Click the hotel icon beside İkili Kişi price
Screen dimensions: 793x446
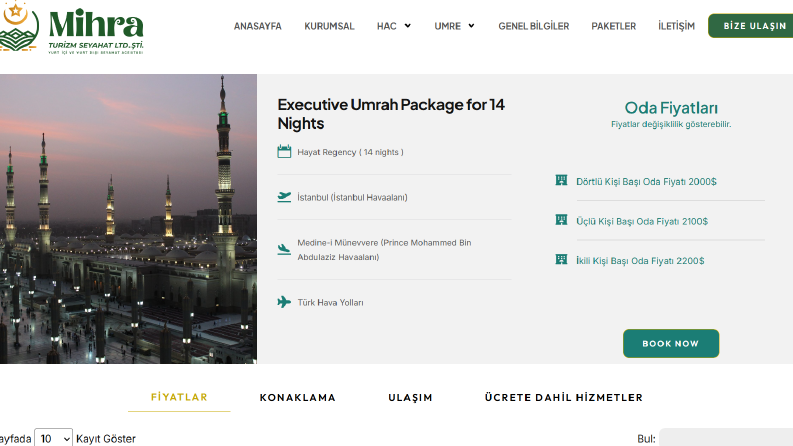(x=561, y=259)
